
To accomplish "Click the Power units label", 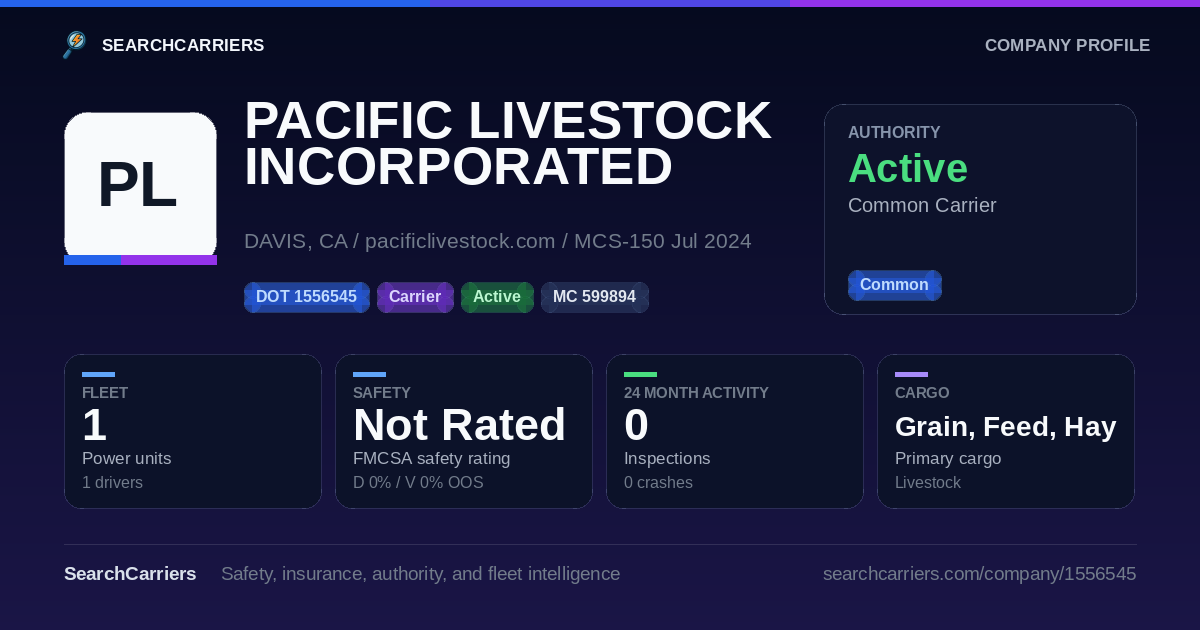I will (127, 458).
